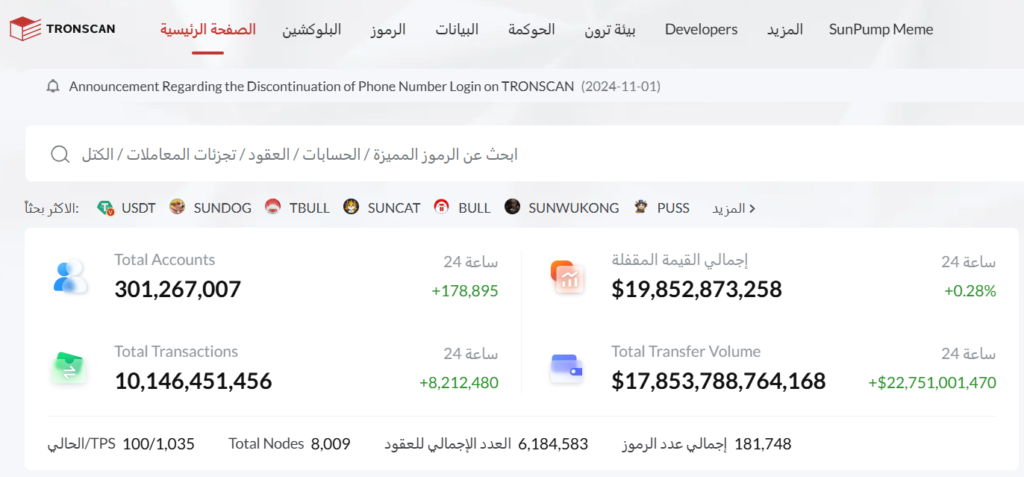Viewport: 1024px width, 477px height.
Task: Click the Total Transfer Volume label
Action: pos(686,352)
